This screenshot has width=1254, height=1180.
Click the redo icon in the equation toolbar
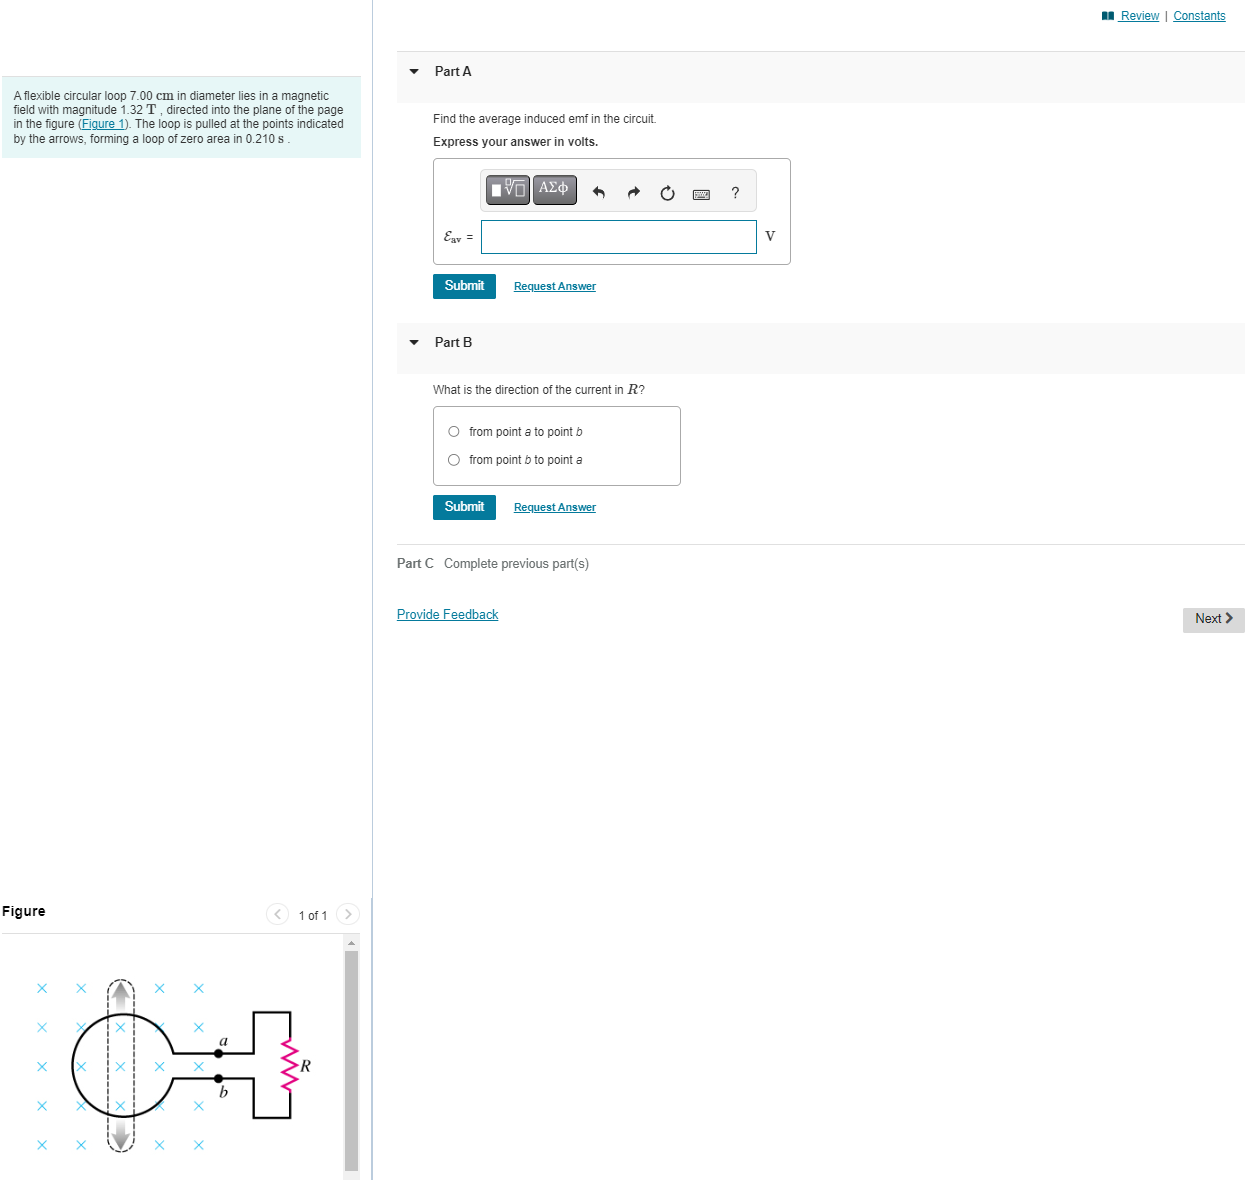633,192
